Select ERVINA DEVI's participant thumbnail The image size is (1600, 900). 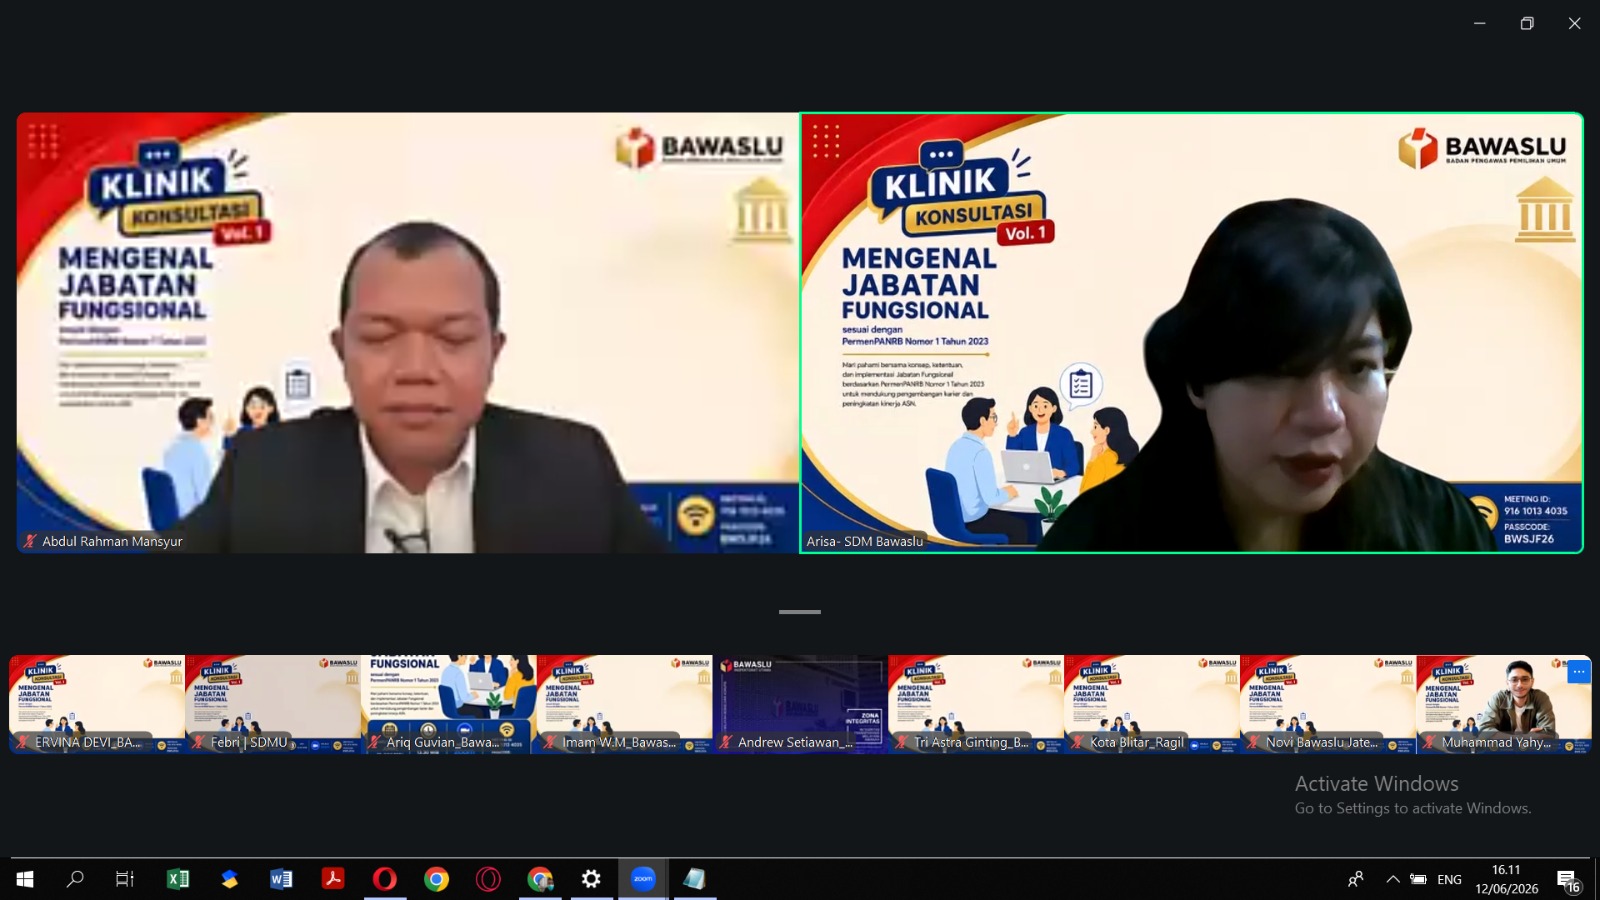coord(97,704)
